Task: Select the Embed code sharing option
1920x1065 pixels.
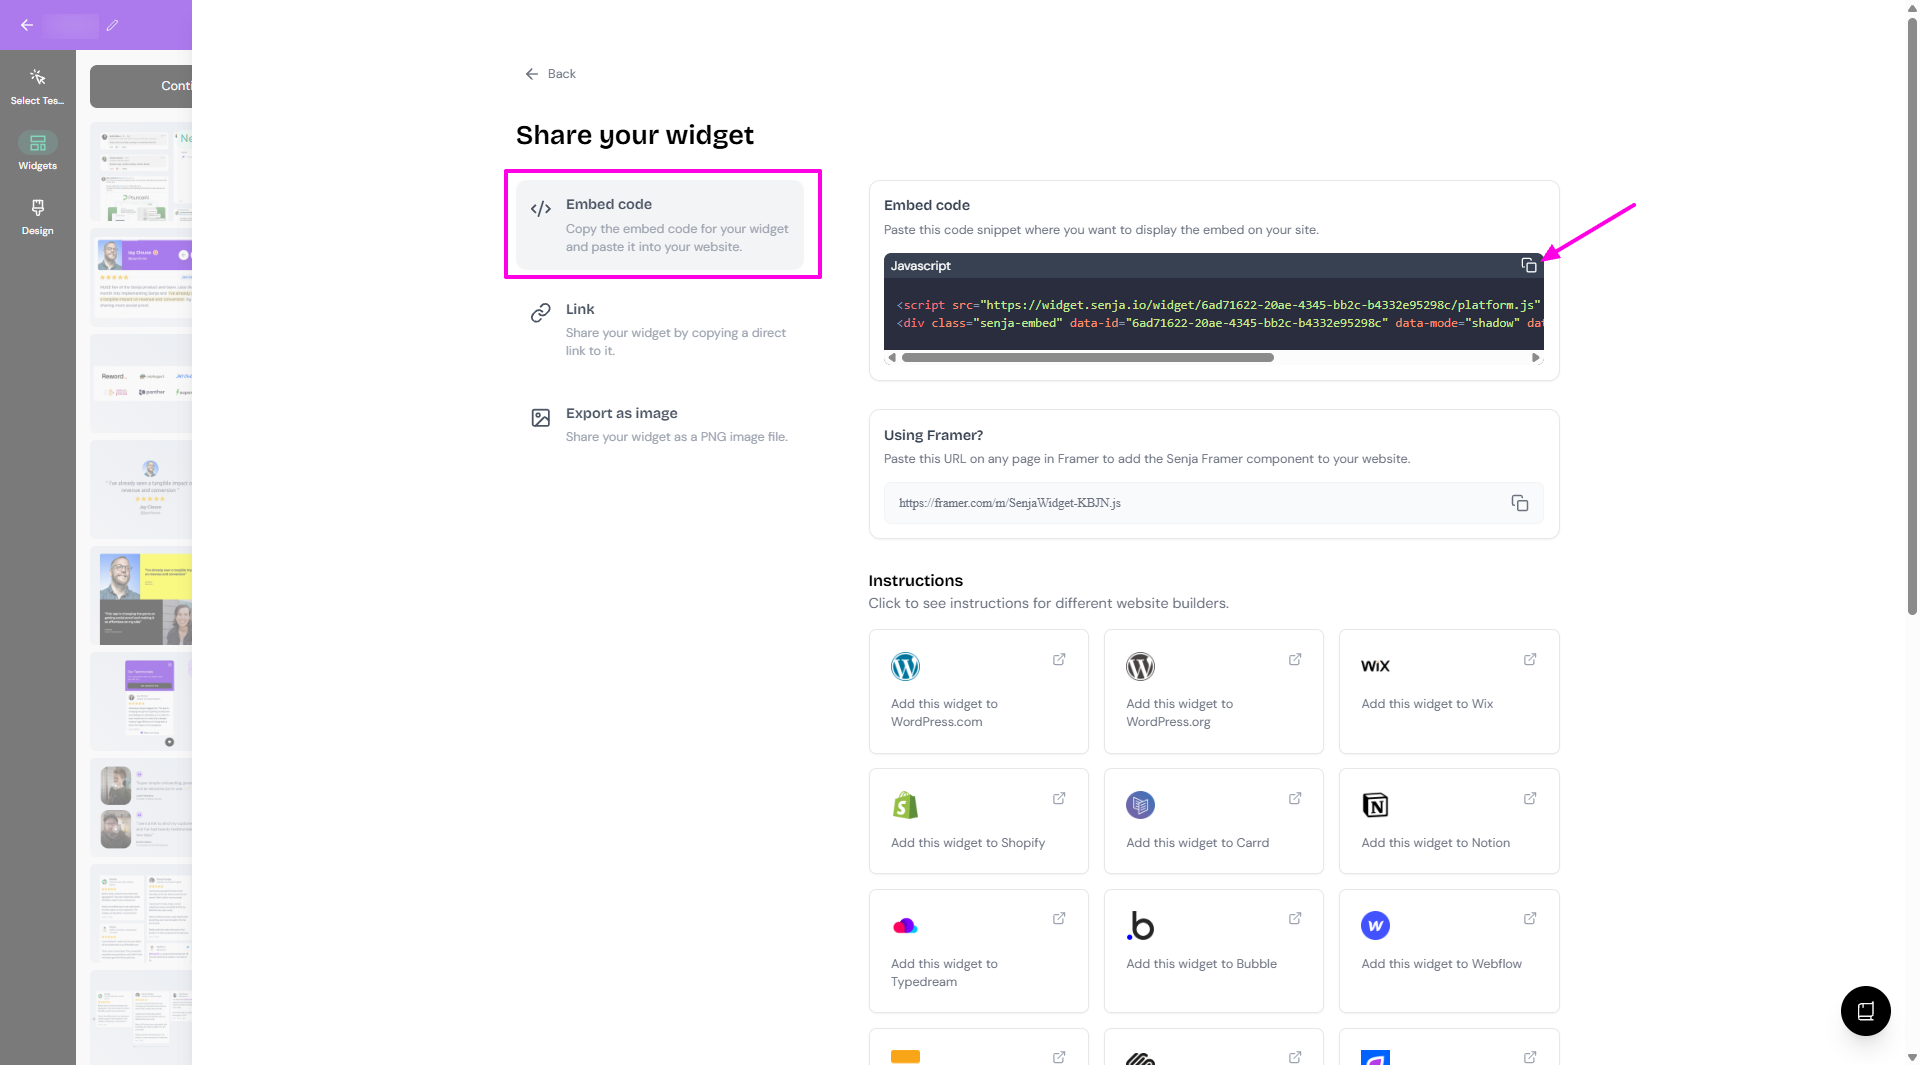Action: pyautogui.click(x=661, y=224)
